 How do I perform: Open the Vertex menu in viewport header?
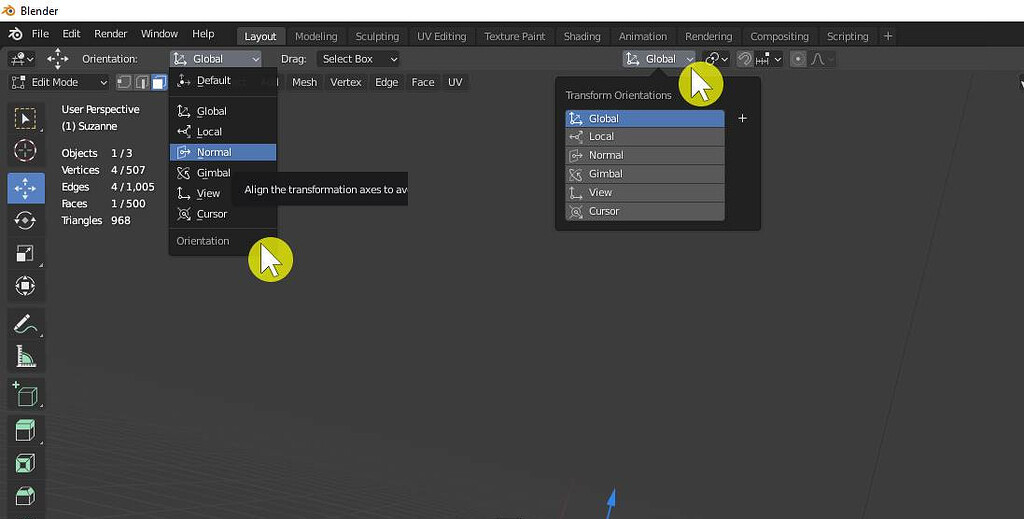pyautogui.click(x=345, y=82)
